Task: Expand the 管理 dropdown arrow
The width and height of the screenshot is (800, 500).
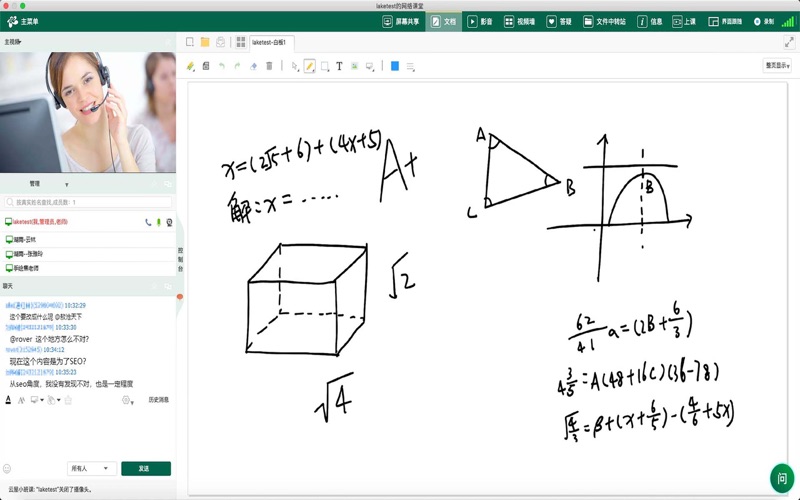Action: [67, 185]
